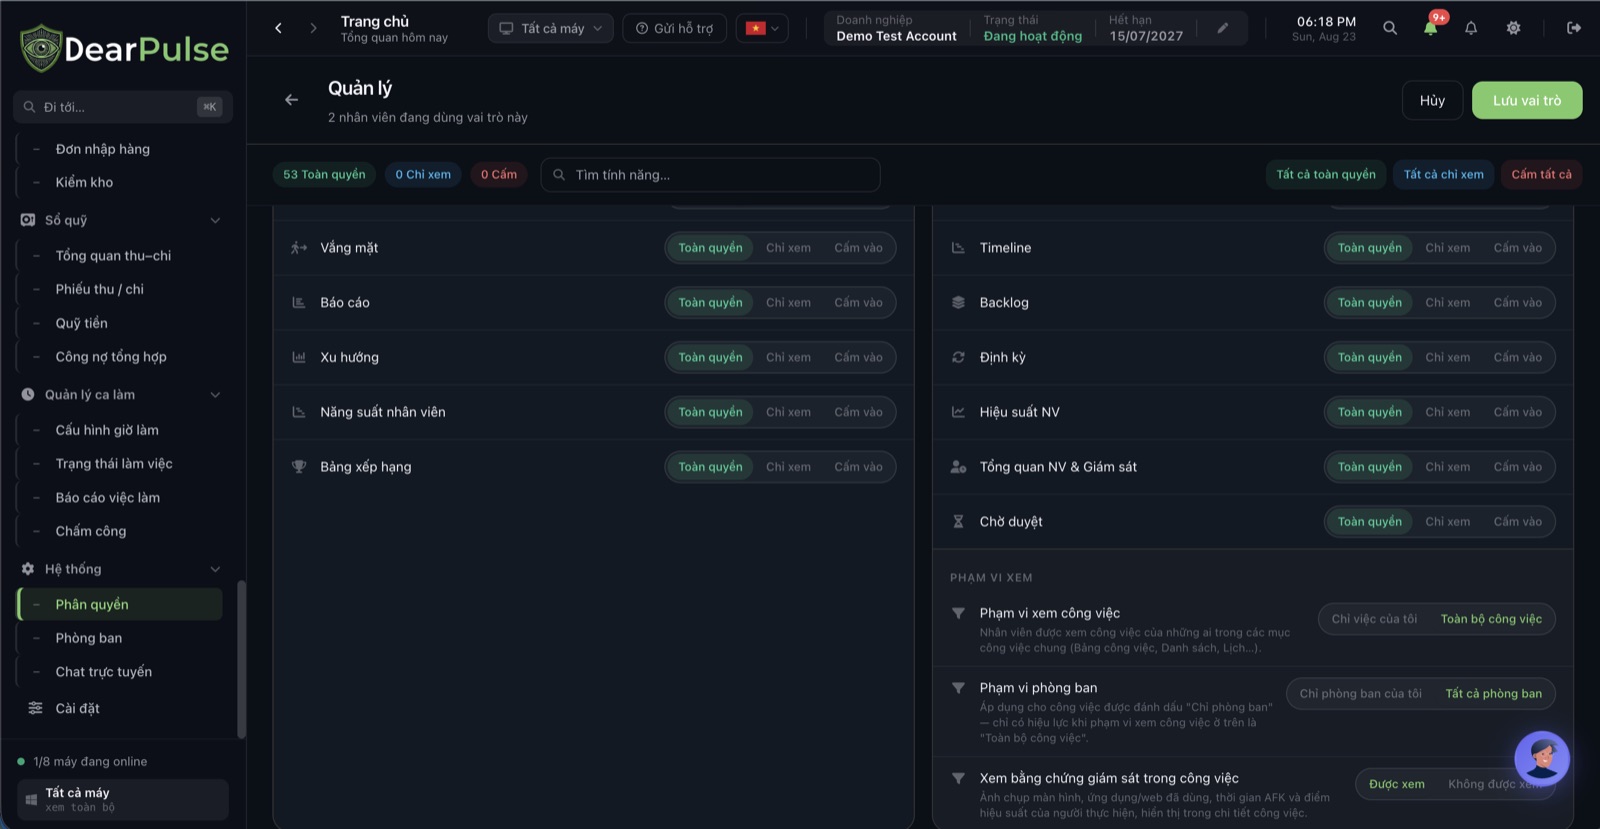
Task: Click the Đi tới quick navigation field
Action: [123, 107]
